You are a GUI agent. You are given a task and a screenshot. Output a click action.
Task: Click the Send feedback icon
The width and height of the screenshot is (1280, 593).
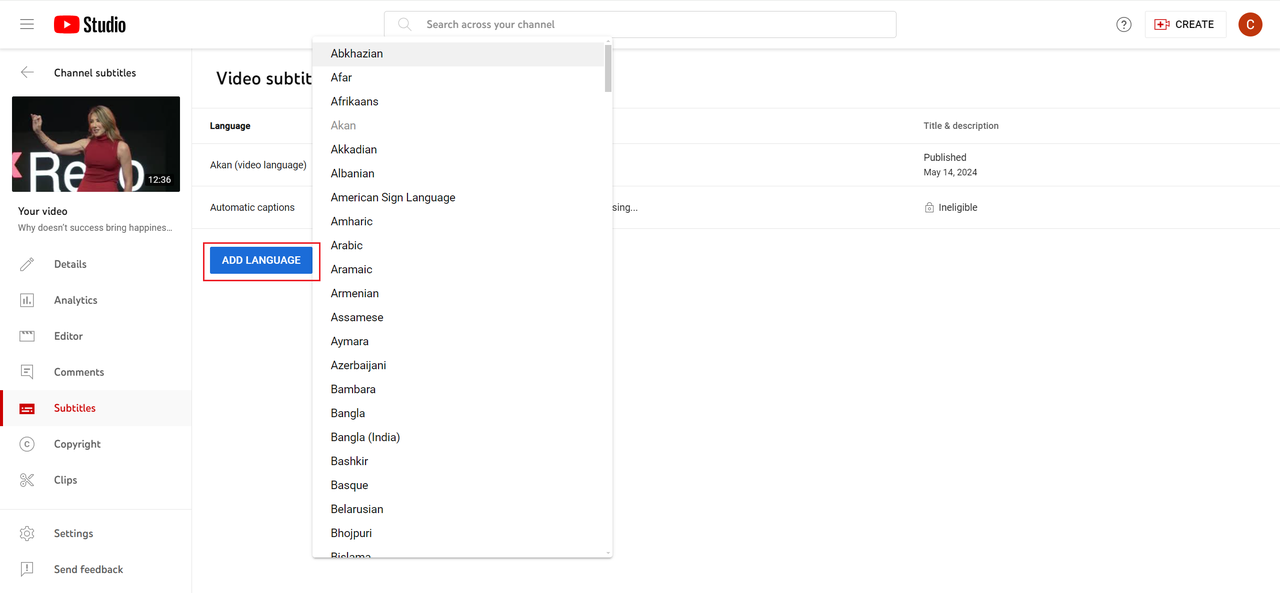(x=27, y=569)
